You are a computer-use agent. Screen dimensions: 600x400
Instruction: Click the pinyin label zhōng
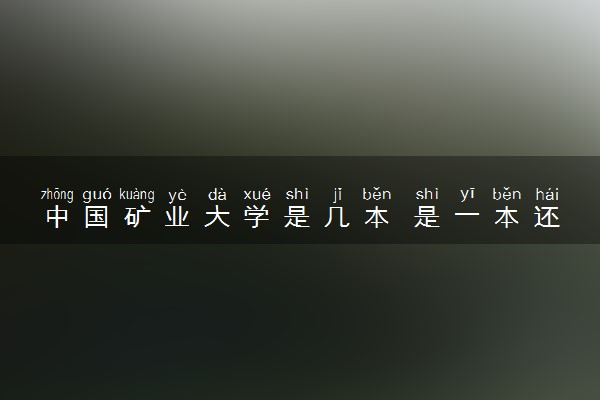coord(57,195)
